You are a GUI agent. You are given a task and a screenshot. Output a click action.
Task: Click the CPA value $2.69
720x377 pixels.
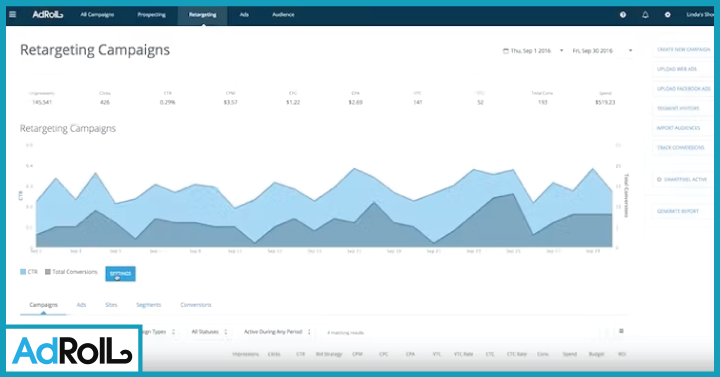coord(355,102)
